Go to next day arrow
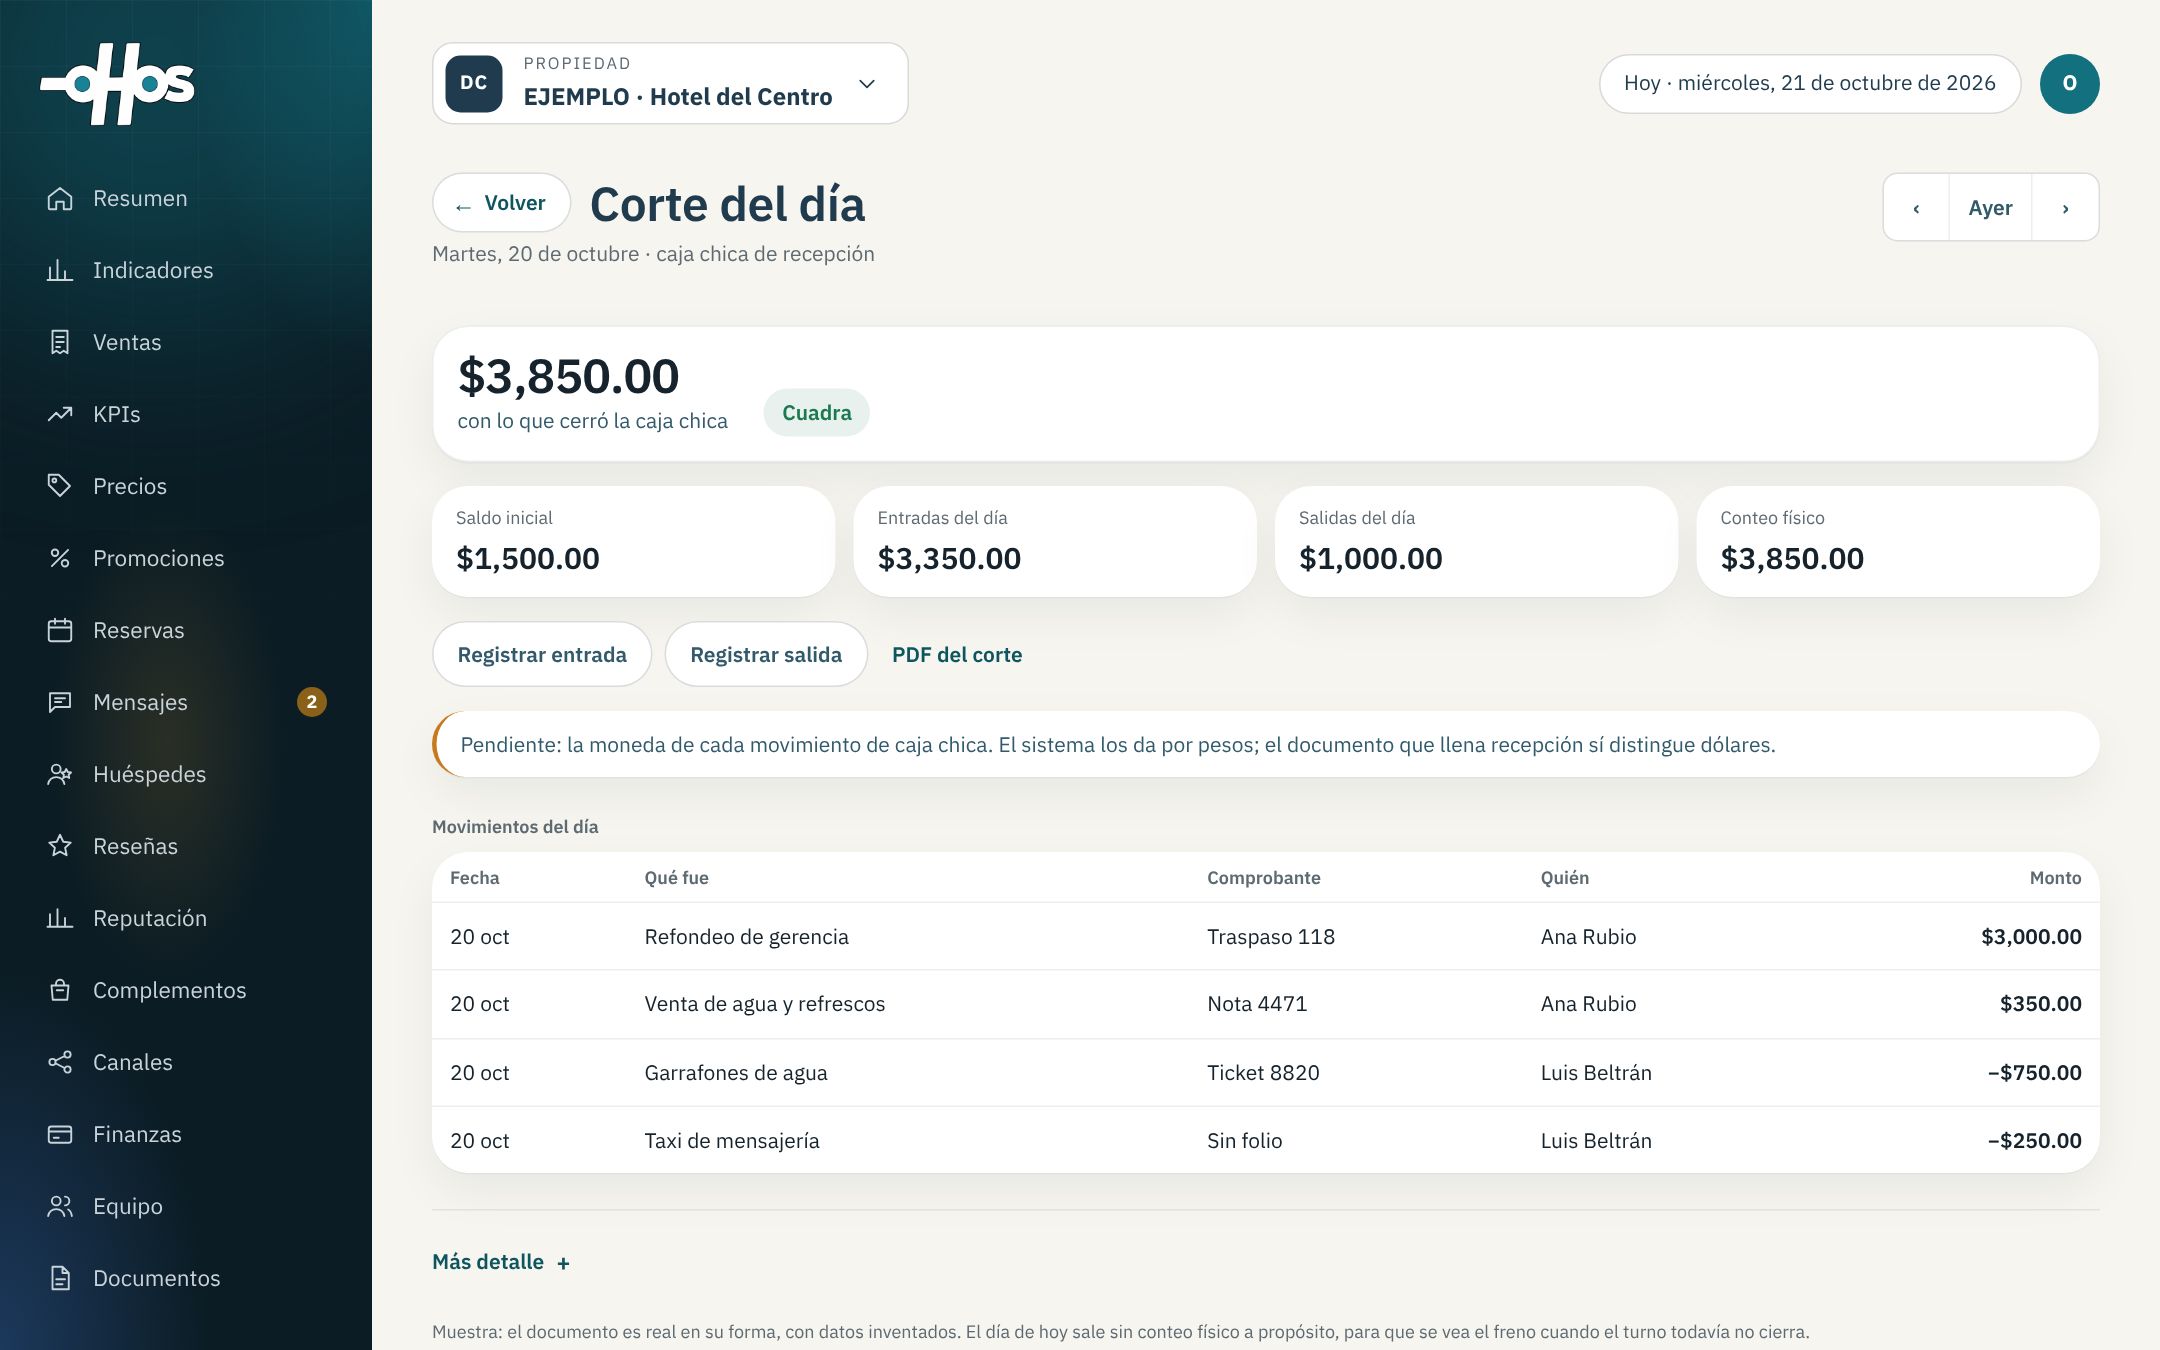Screen dimensions: 2160x1350 2065,207
